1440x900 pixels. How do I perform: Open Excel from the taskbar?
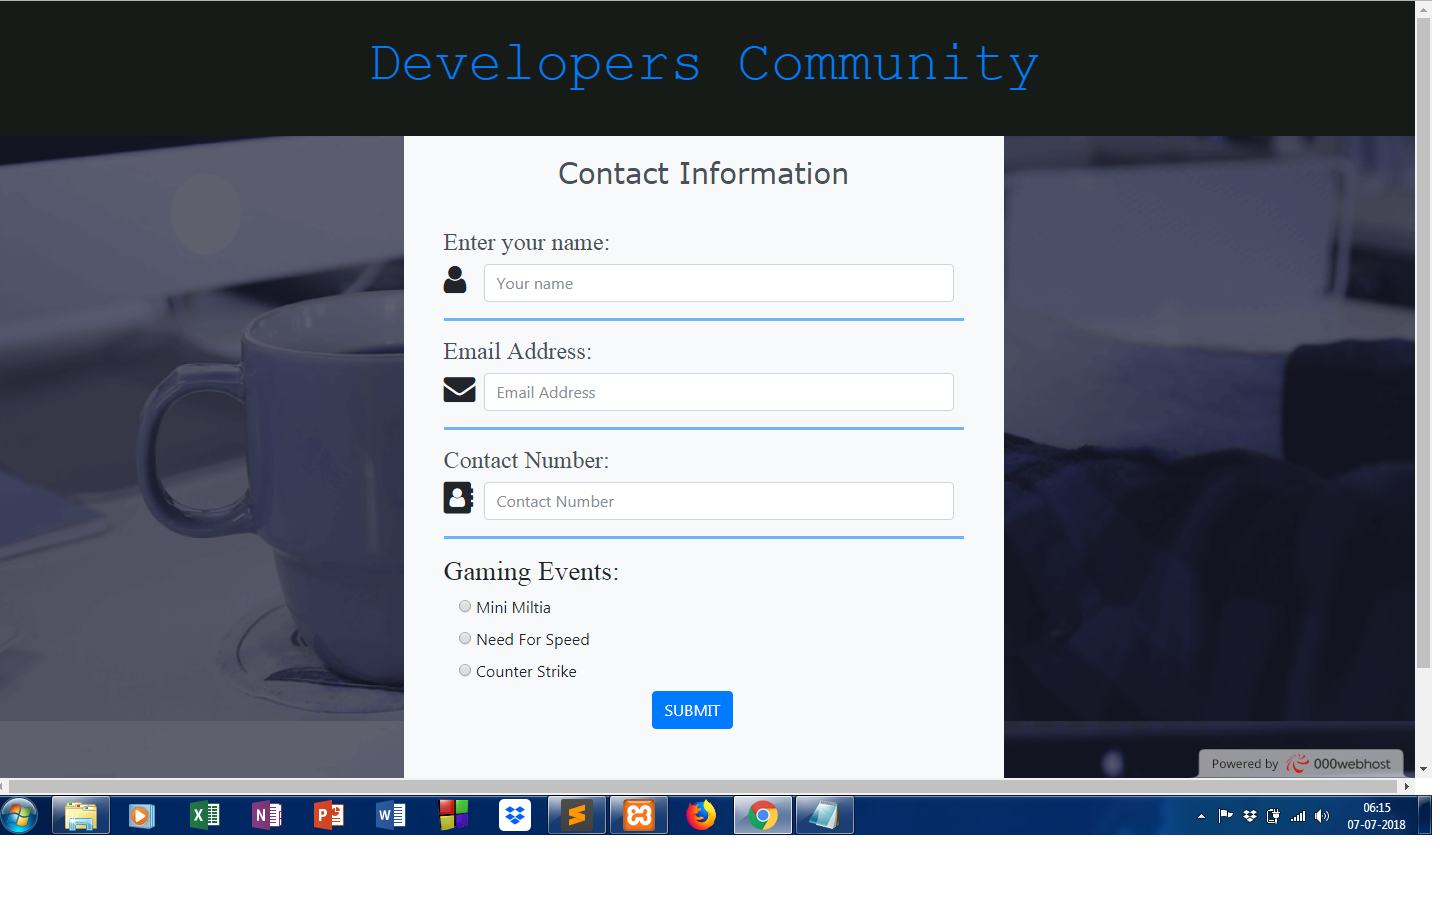[204, 816]
